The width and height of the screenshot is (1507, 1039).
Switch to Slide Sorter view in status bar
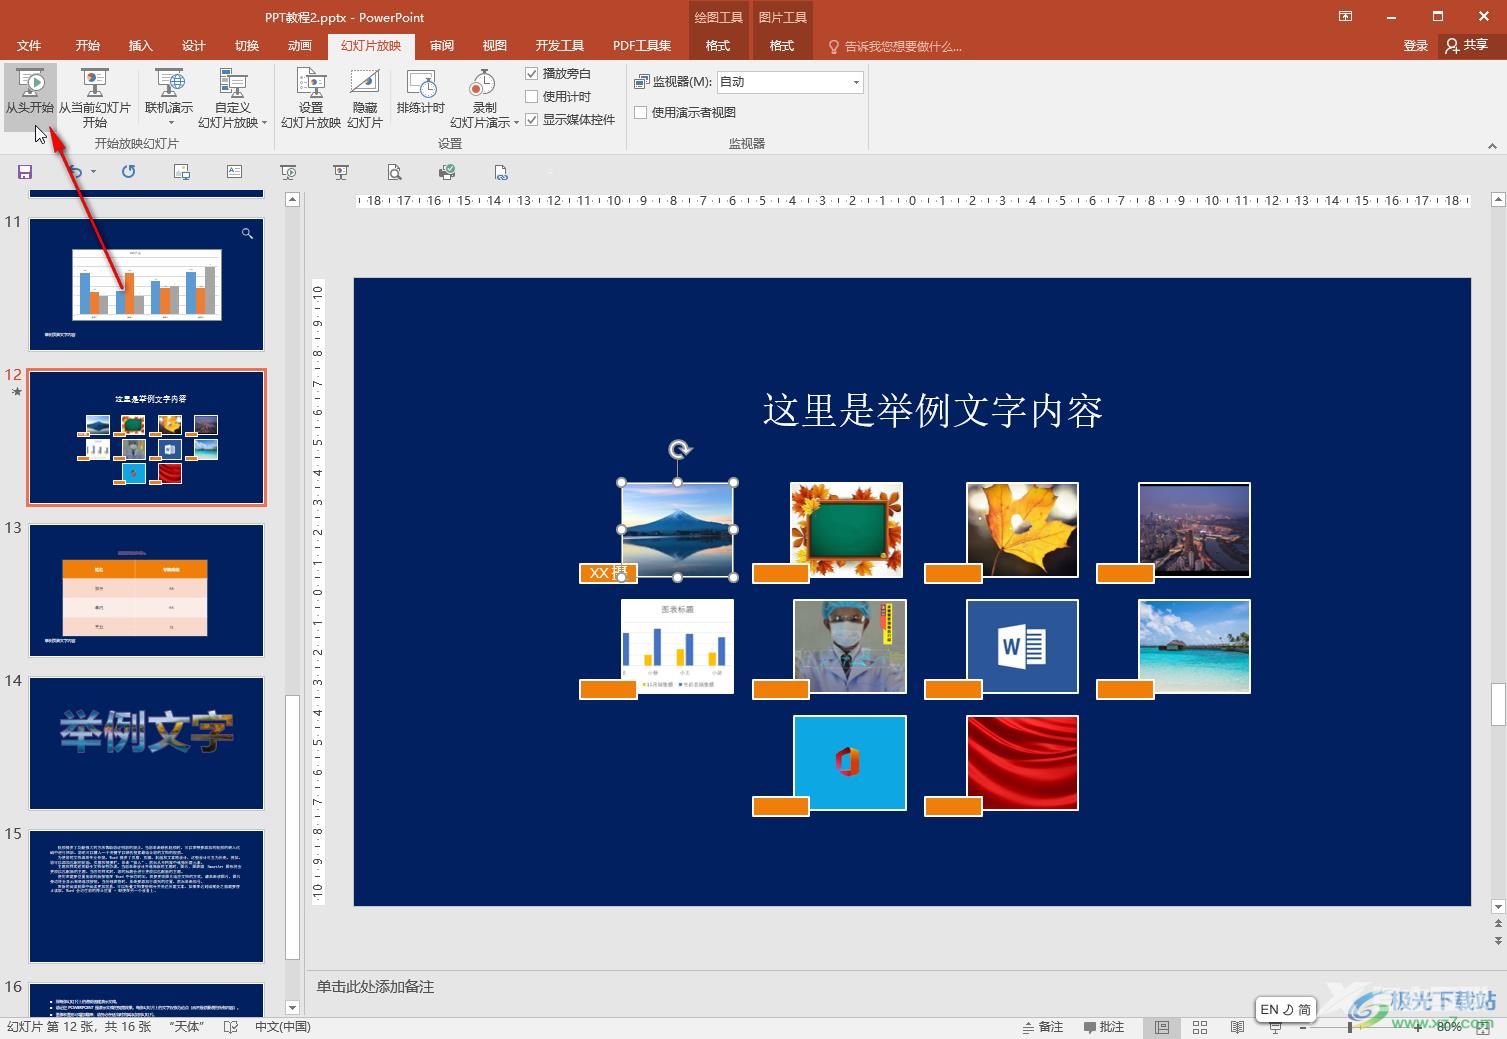(x=1200, y=1027)
